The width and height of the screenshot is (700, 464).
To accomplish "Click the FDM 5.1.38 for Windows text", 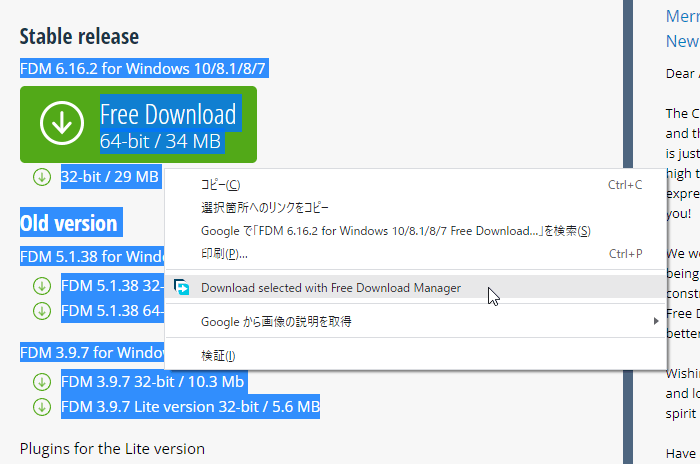I will point(92,256).
